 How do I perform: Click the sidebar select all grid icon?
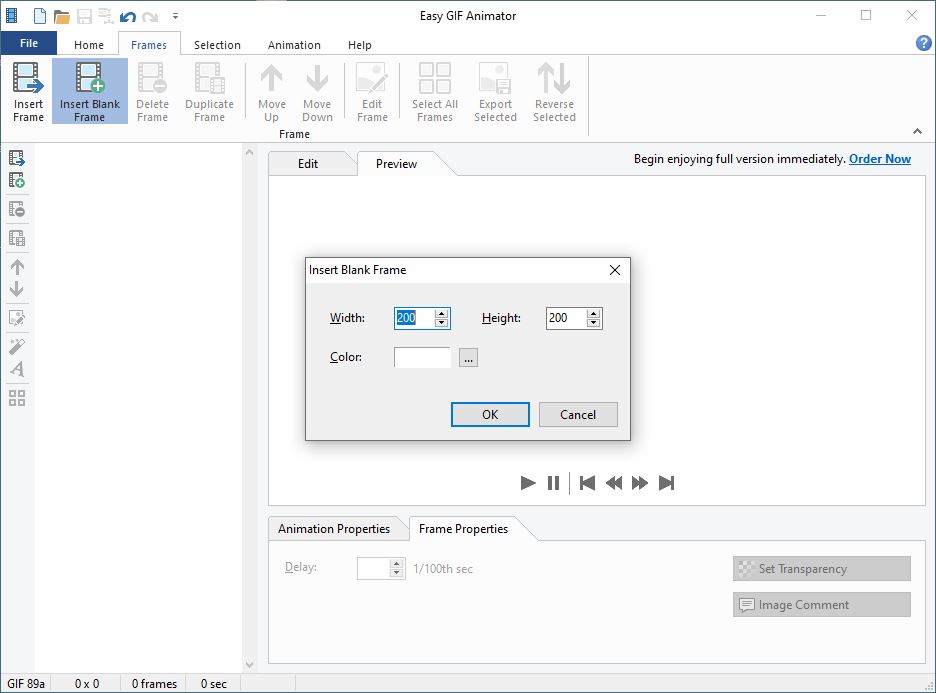point(17,398)
